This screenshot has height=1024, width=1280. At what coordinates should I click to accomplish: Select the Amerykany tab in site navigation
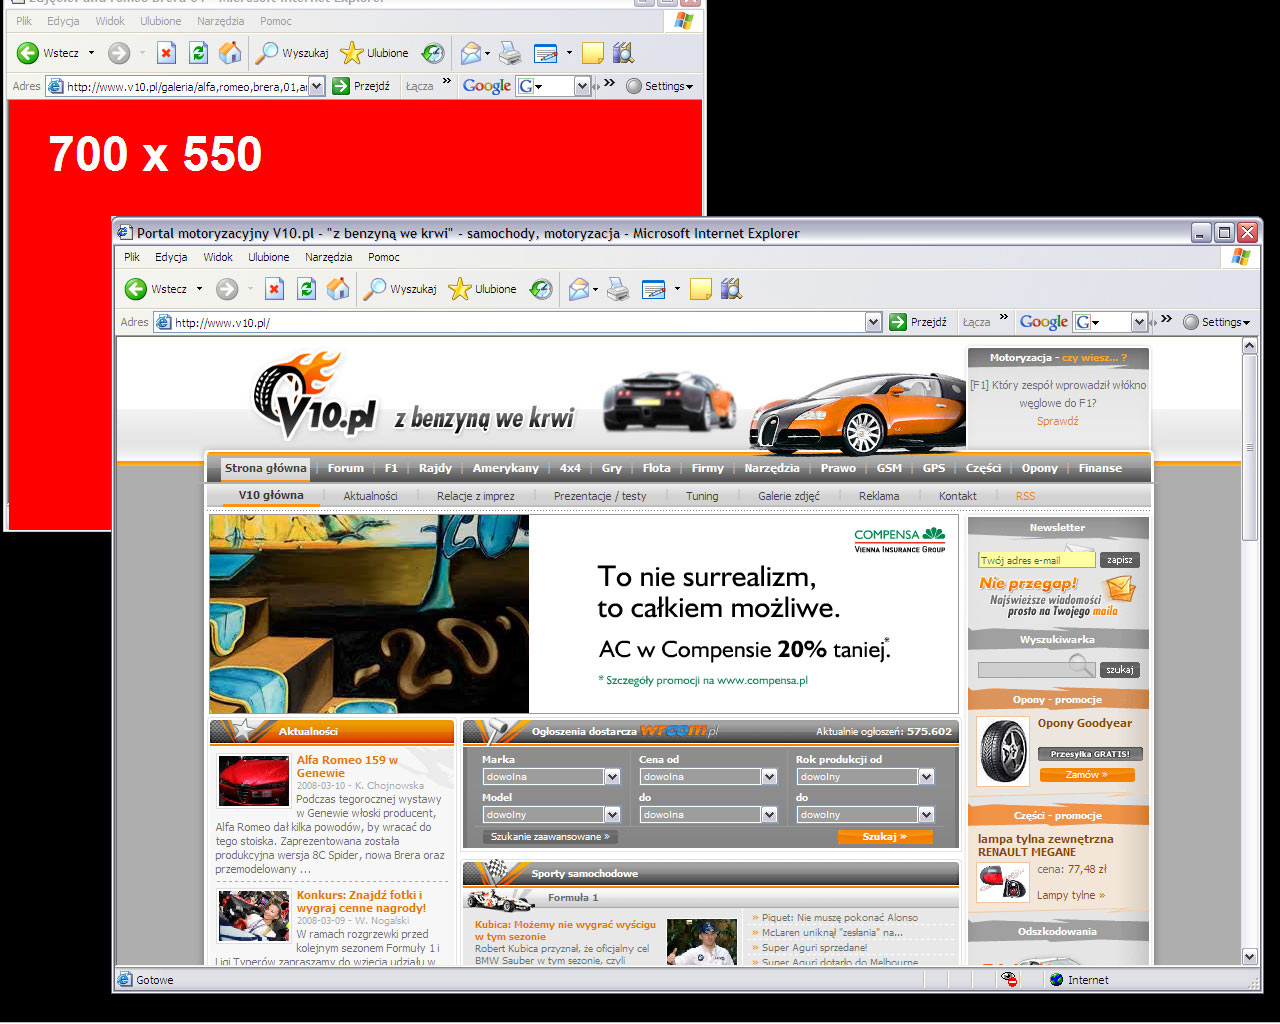(x=506, y=468)
